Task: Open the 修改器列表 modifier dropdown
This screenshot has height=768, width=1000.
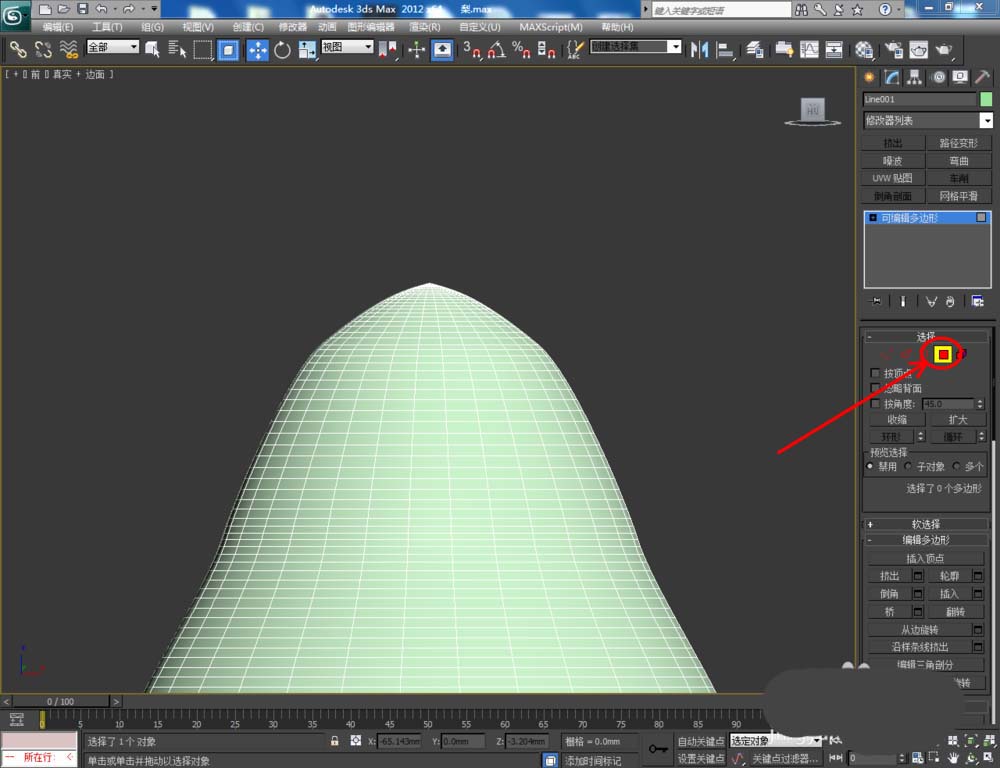Action: pos(927,121)
